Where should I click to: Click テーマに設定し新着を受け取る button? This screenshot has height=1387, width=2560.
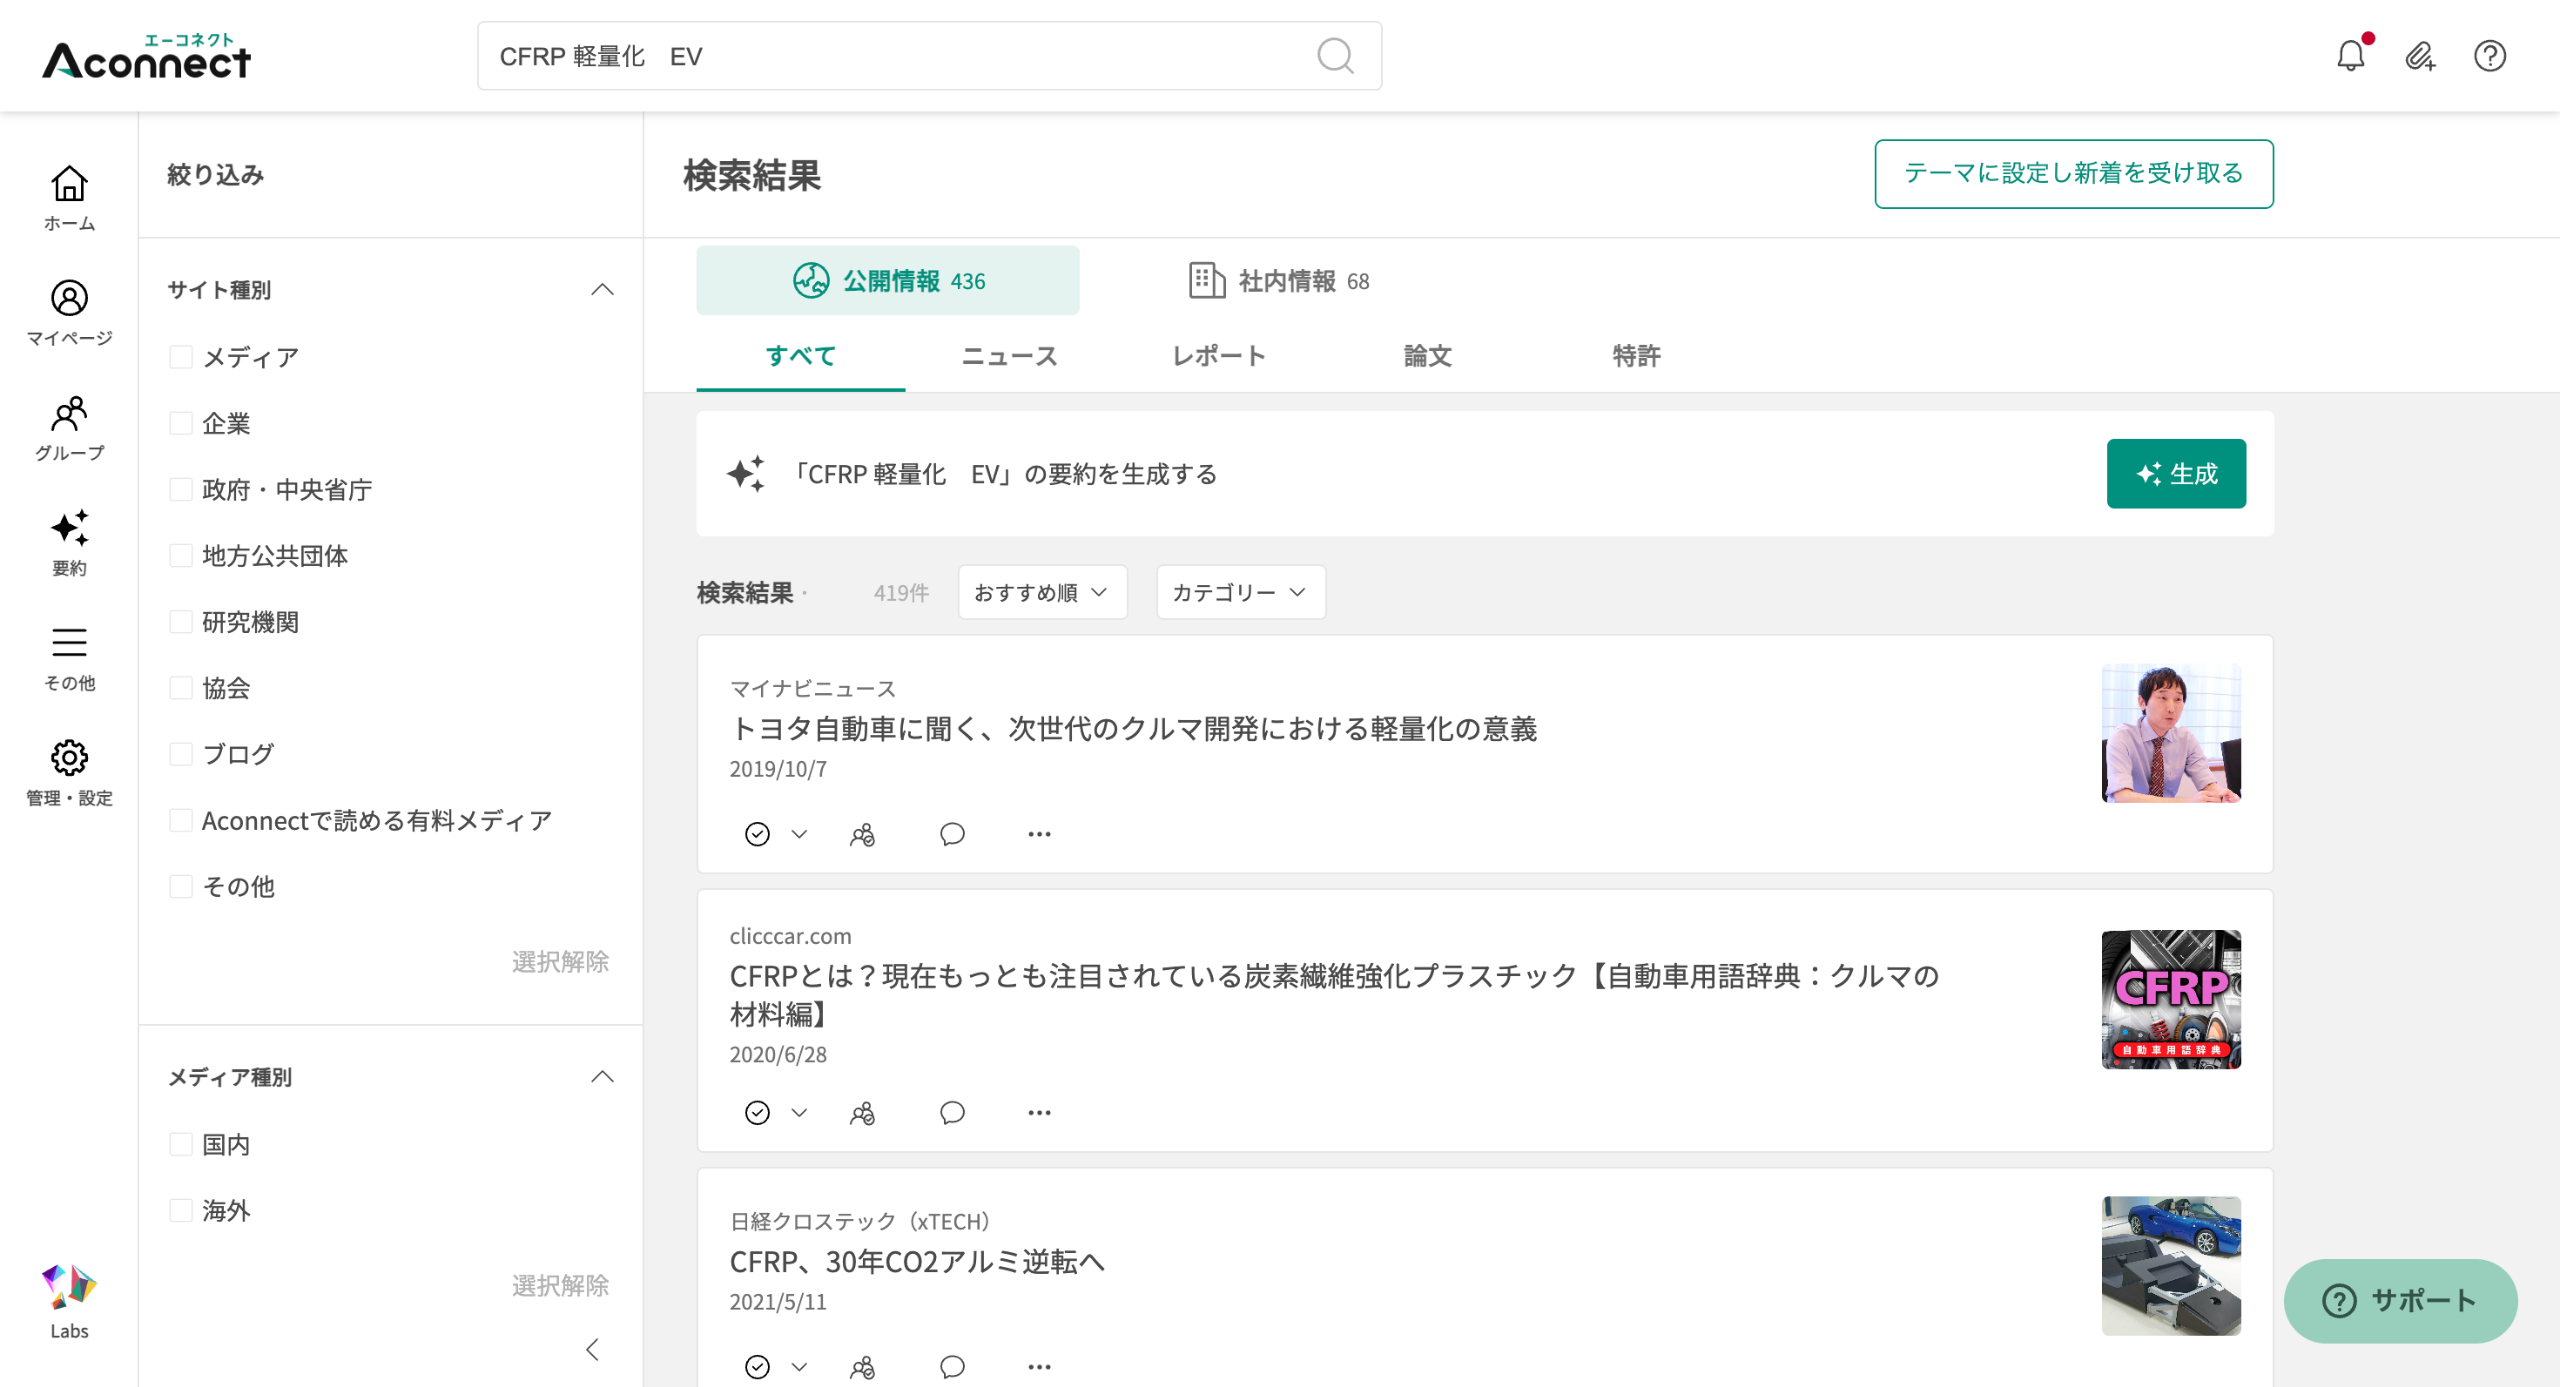(2073, 174)
